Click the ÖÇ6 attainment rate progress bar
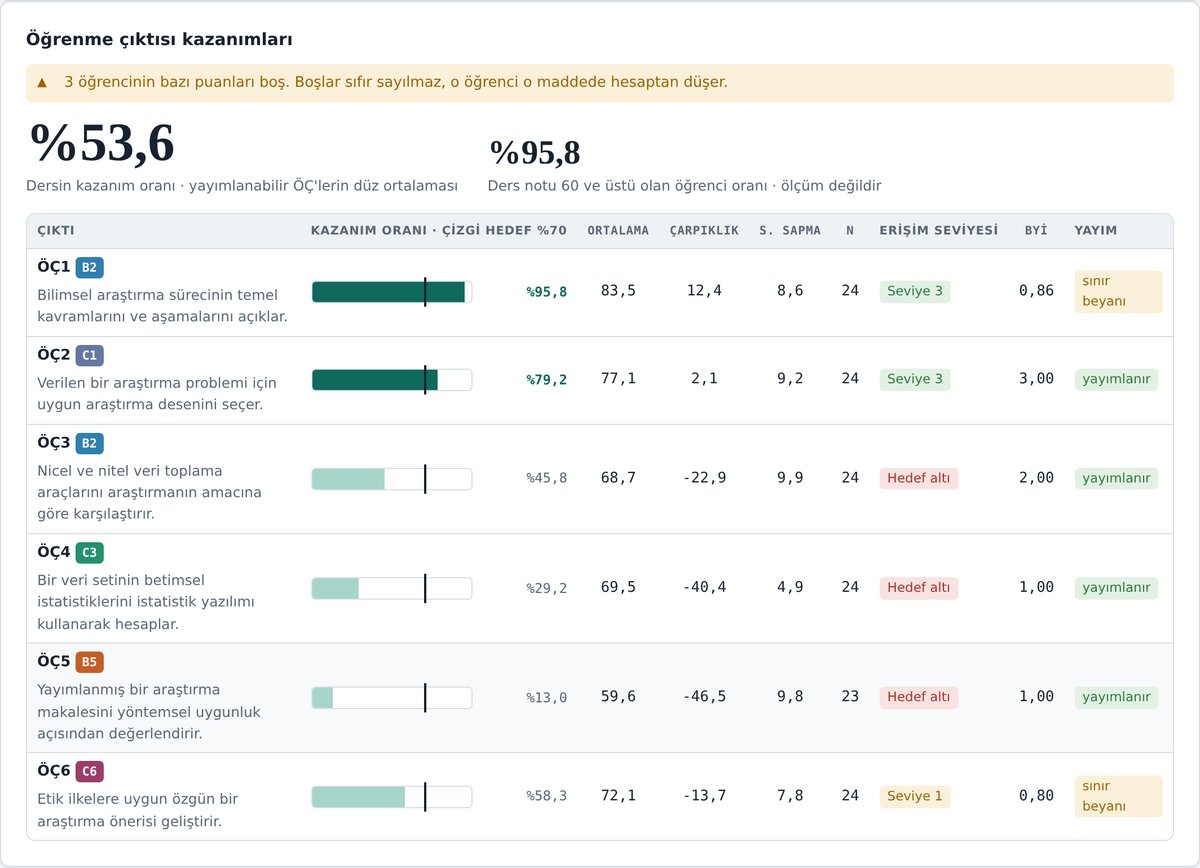Screen dimensions: 1200x868 click(x=392, y=797)
